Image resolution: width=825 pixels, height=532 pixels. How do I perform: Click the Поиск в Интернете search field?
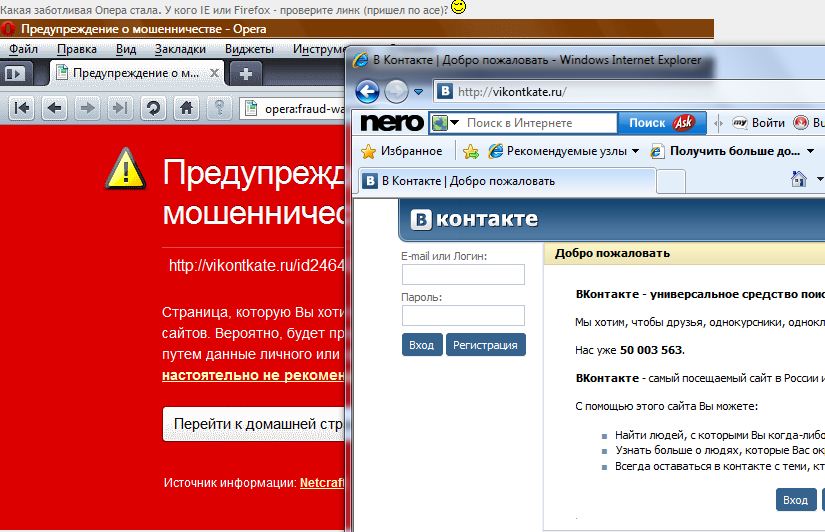click(x=540, y=123)
